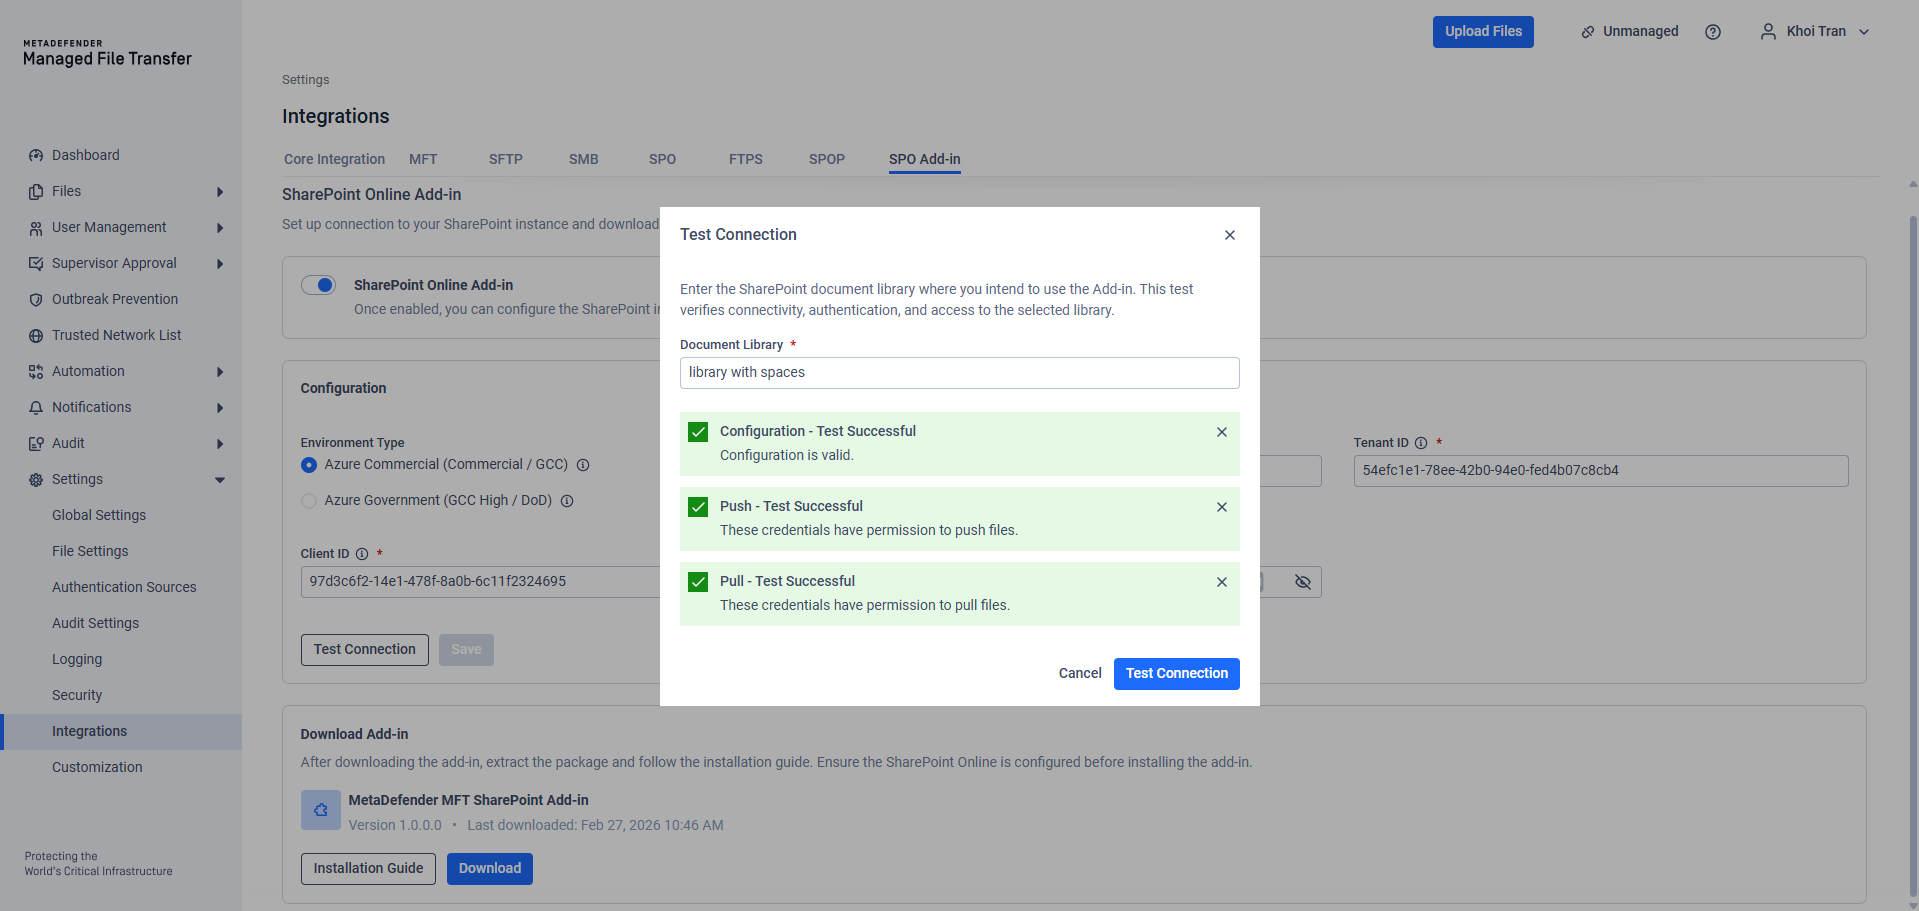Open the Core Integration tab
Viewport: 1919px width, 911px height.
tap(334, 159)
